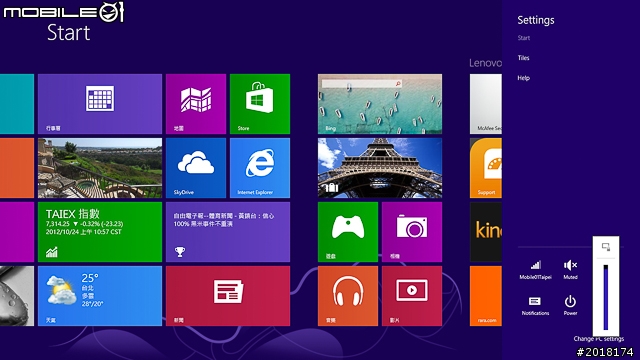Screen dimensions: 640x360
Task: Open the Calendar tile
Action: tap(100, 104)
